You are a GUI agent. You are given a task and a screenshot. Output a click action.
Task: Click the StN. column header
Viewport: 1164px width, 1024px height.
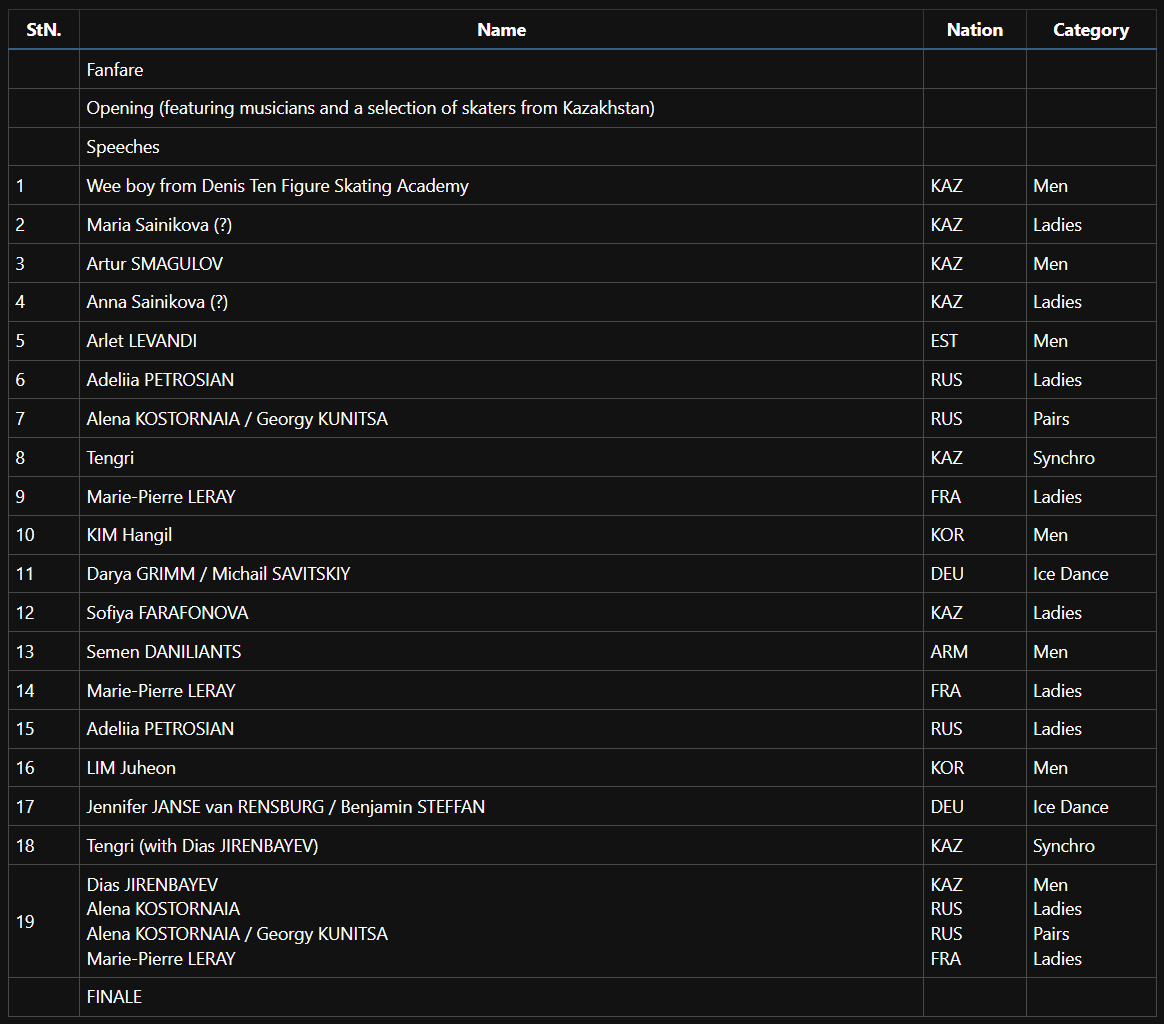[x=44, y=30]
